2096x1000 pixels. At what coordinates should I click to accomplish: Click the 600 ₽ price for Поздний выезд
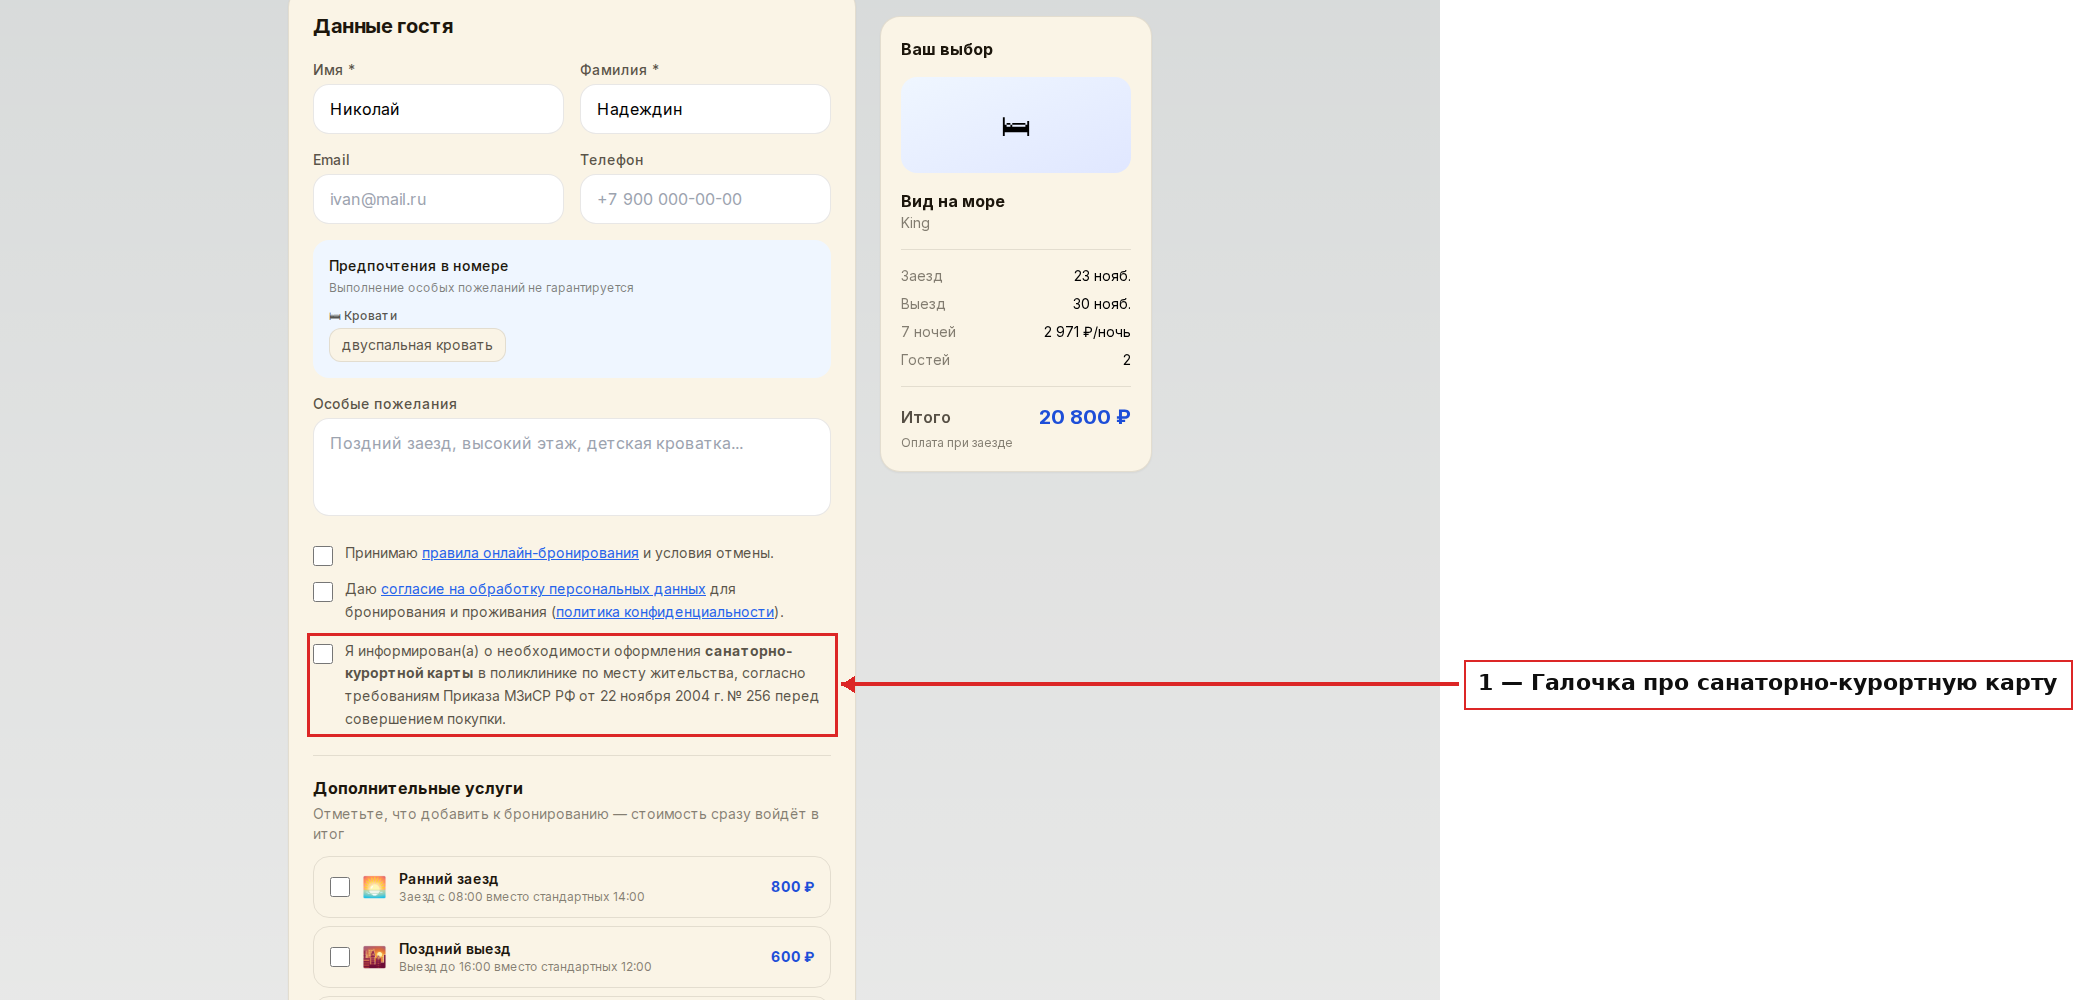tap(793, 957)
